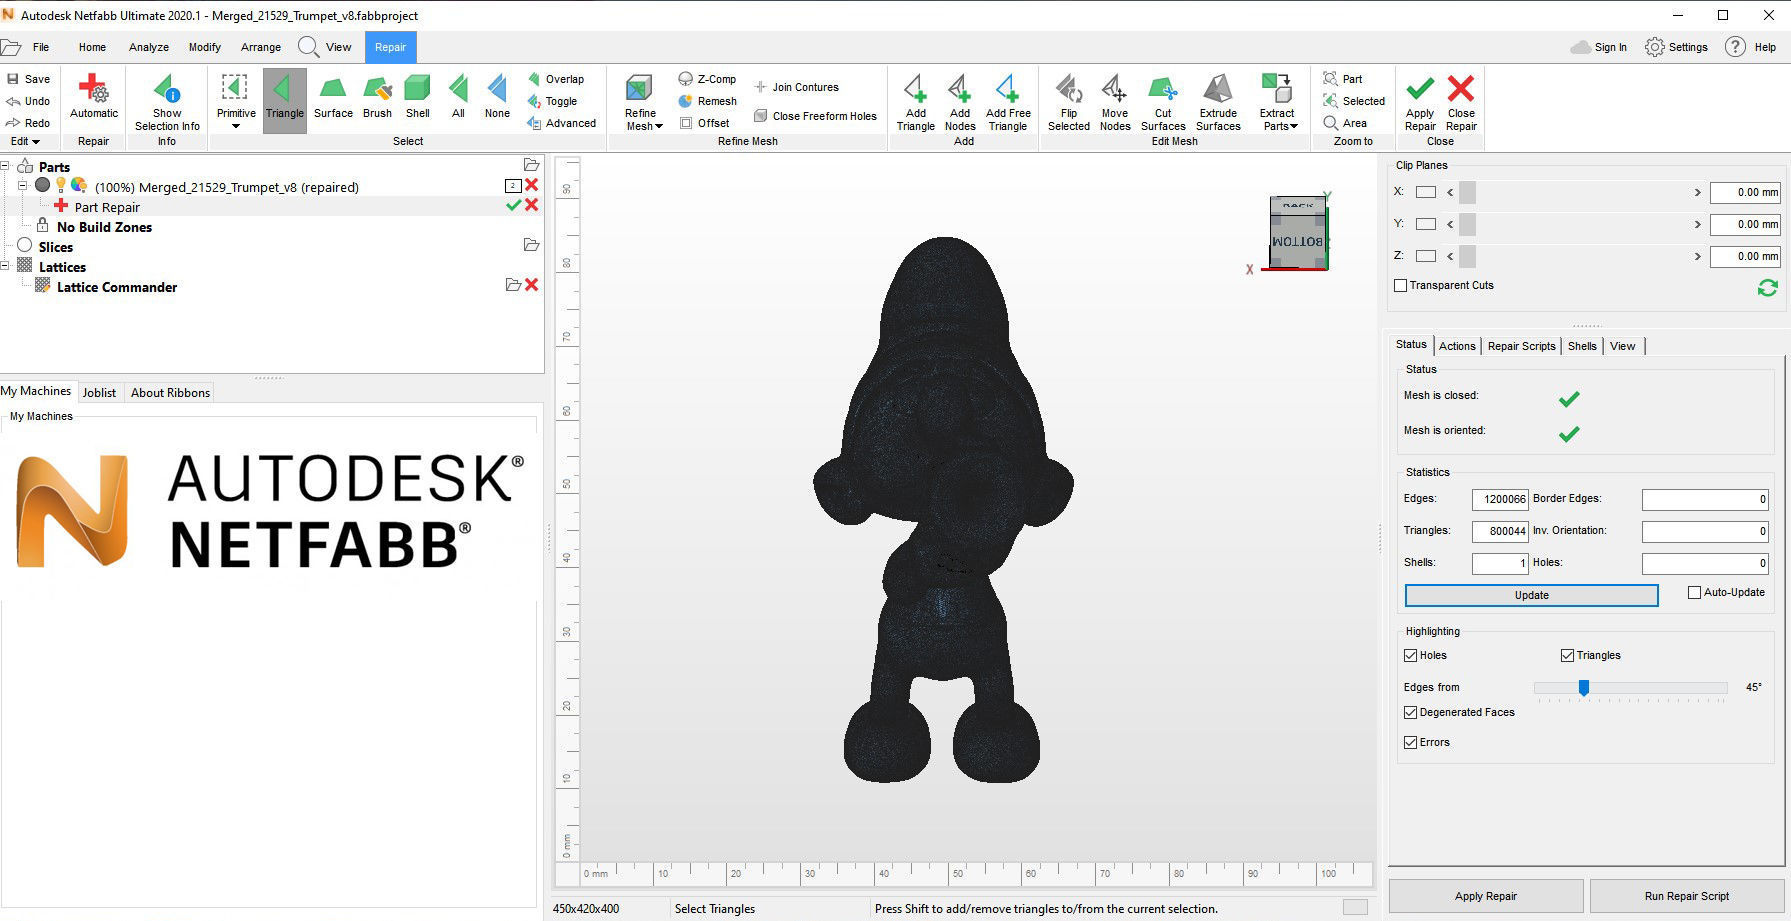Uncheck Triangles highlighting
Image resolution: width=1791 pixels, height=921 pixels.
pos(1567,655)
